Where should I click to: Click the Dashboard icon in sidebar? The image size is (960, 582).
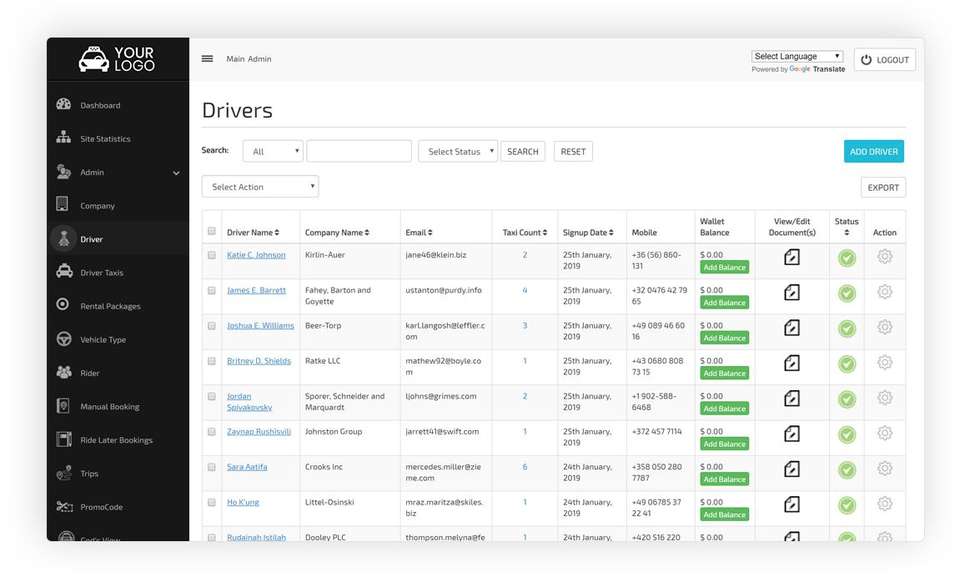point(64,105)
